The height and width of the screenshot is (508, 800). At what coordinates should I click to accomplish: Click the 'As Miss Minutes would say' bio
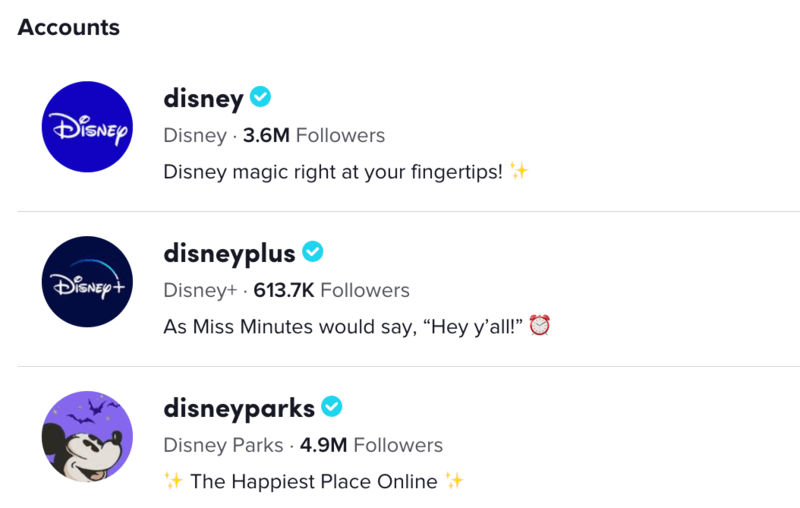tap(343, 326)
